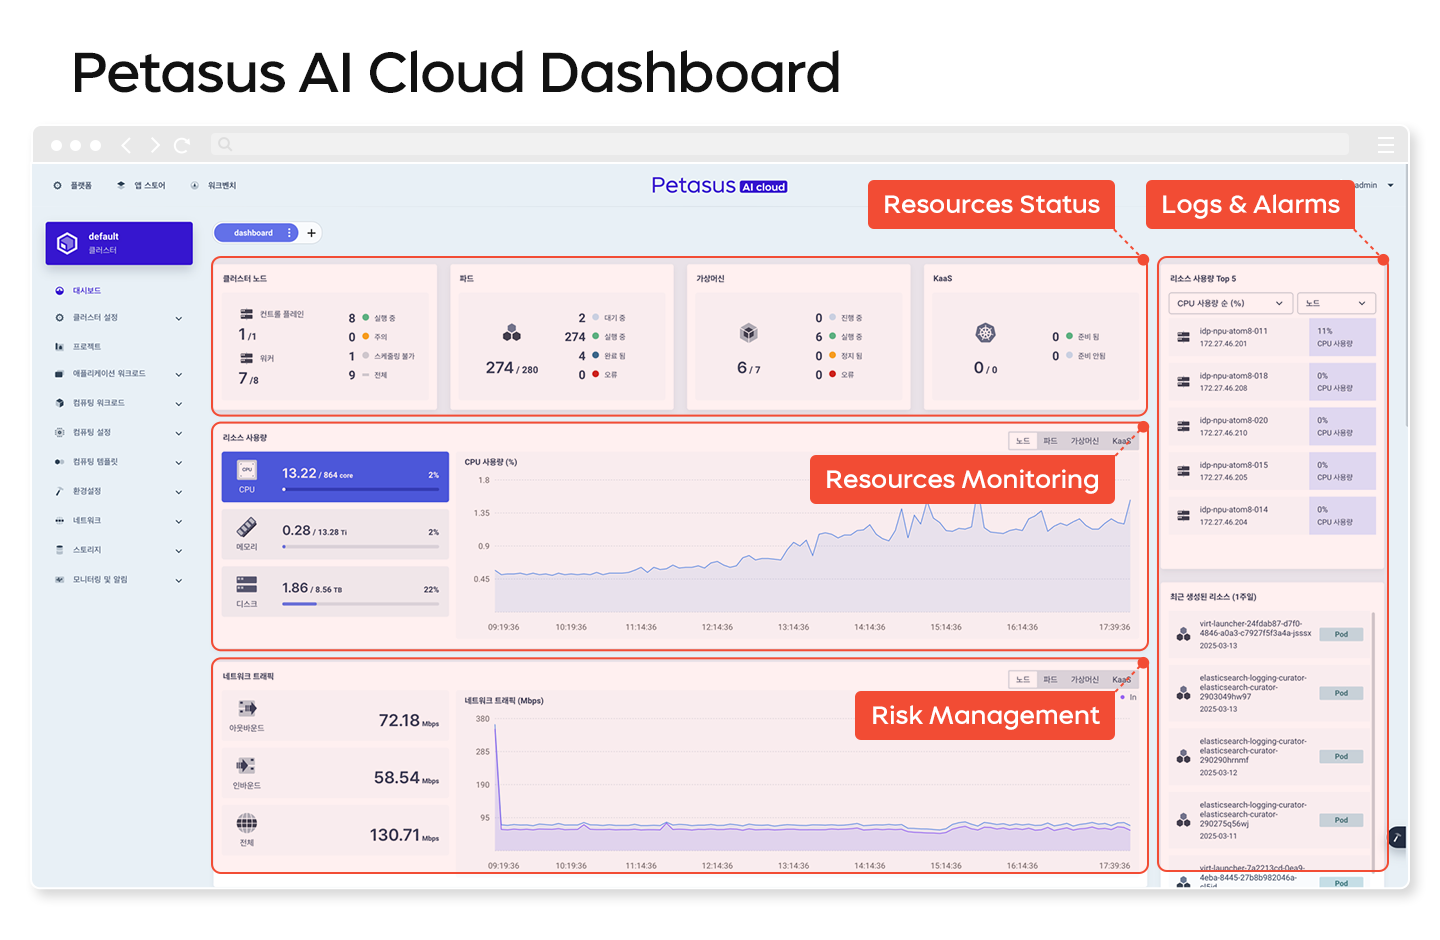Add a new dashboard with plus icon
The height and width of the screenshot is (940, 1440).
pos(312,233)
